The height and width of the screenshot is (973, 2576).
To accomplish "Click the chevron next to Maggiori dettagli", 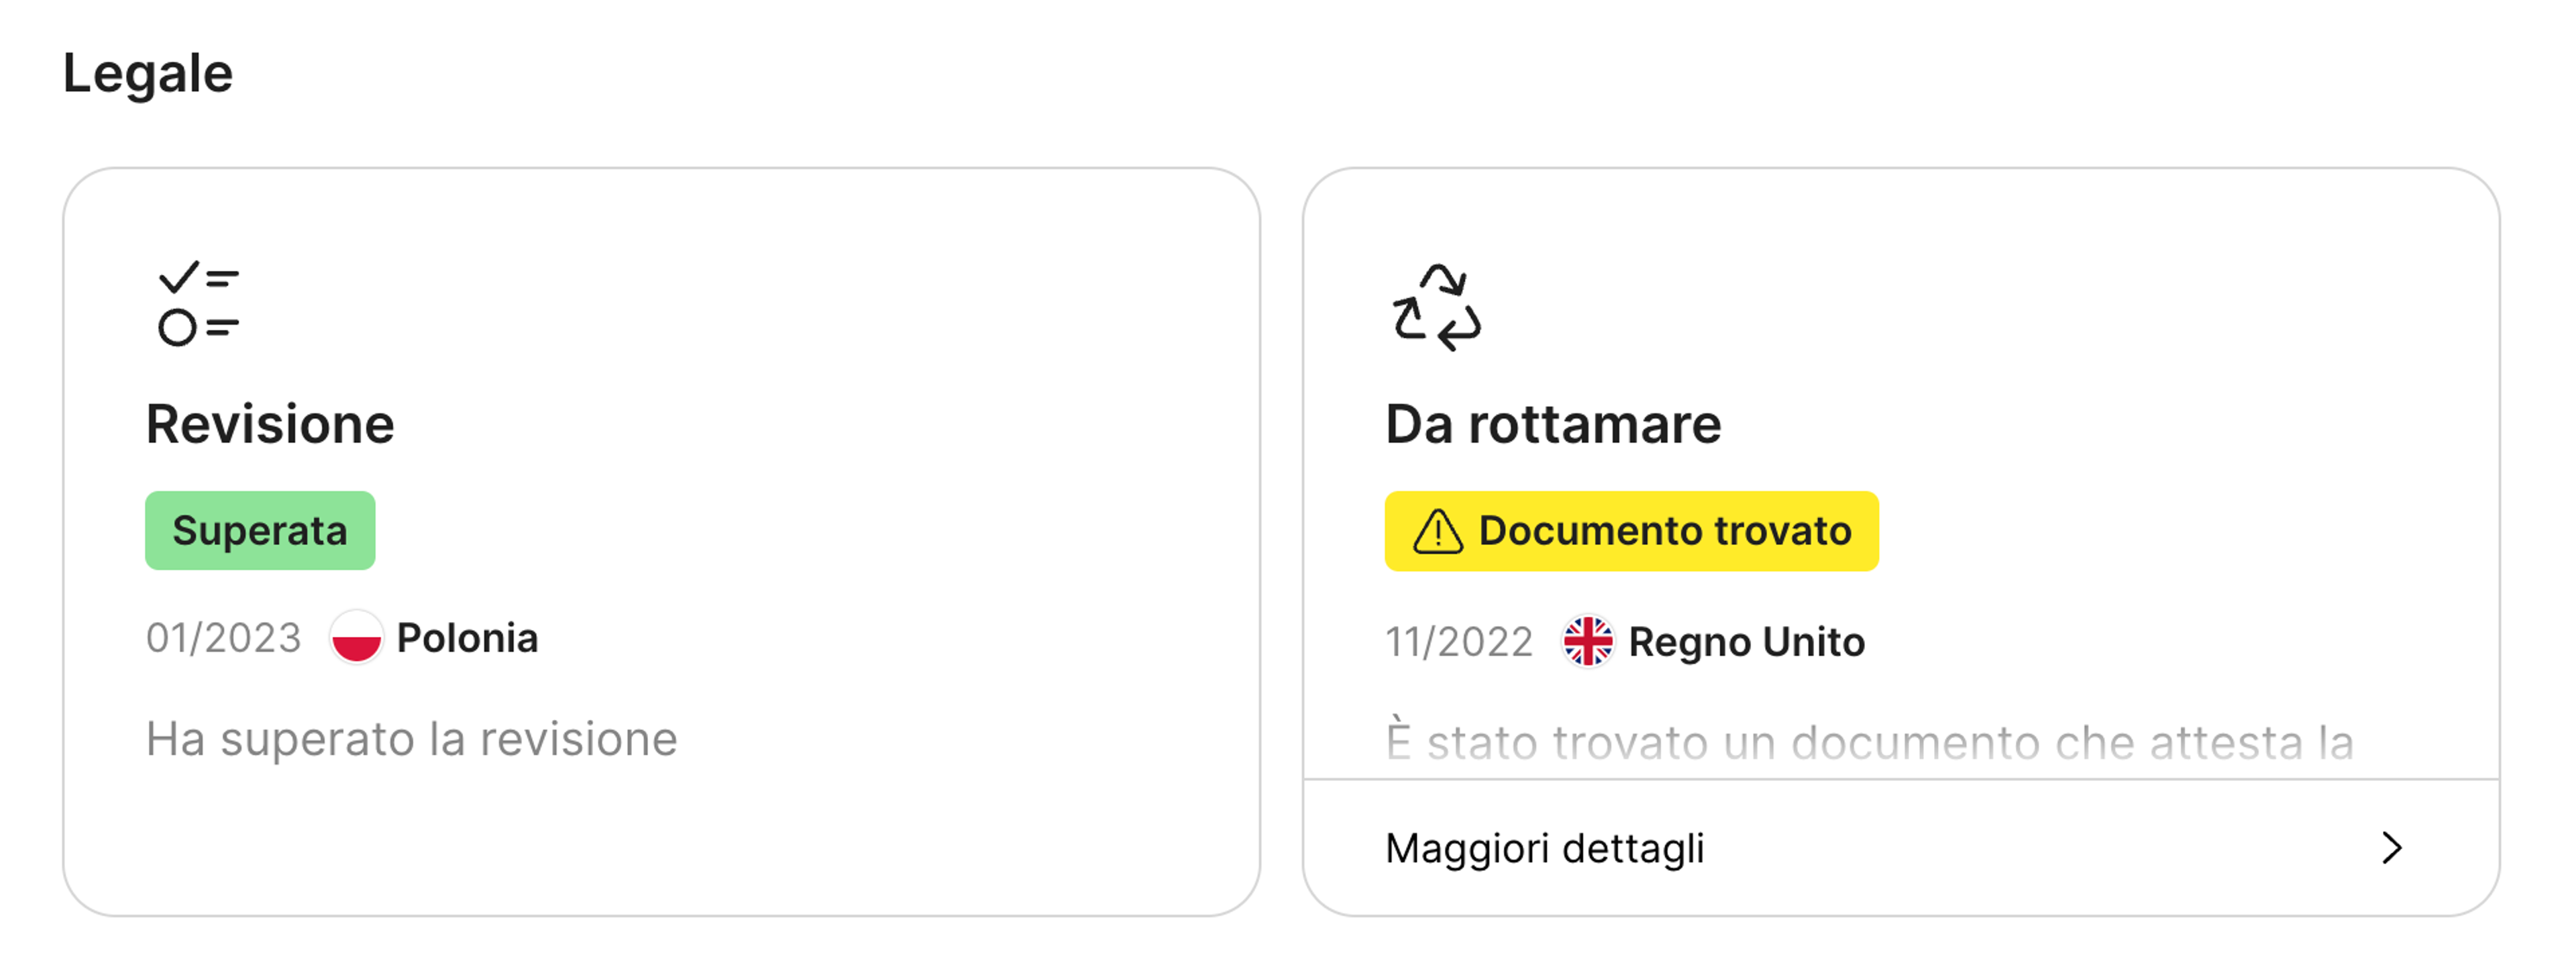I will click(x=2392, y=848).
